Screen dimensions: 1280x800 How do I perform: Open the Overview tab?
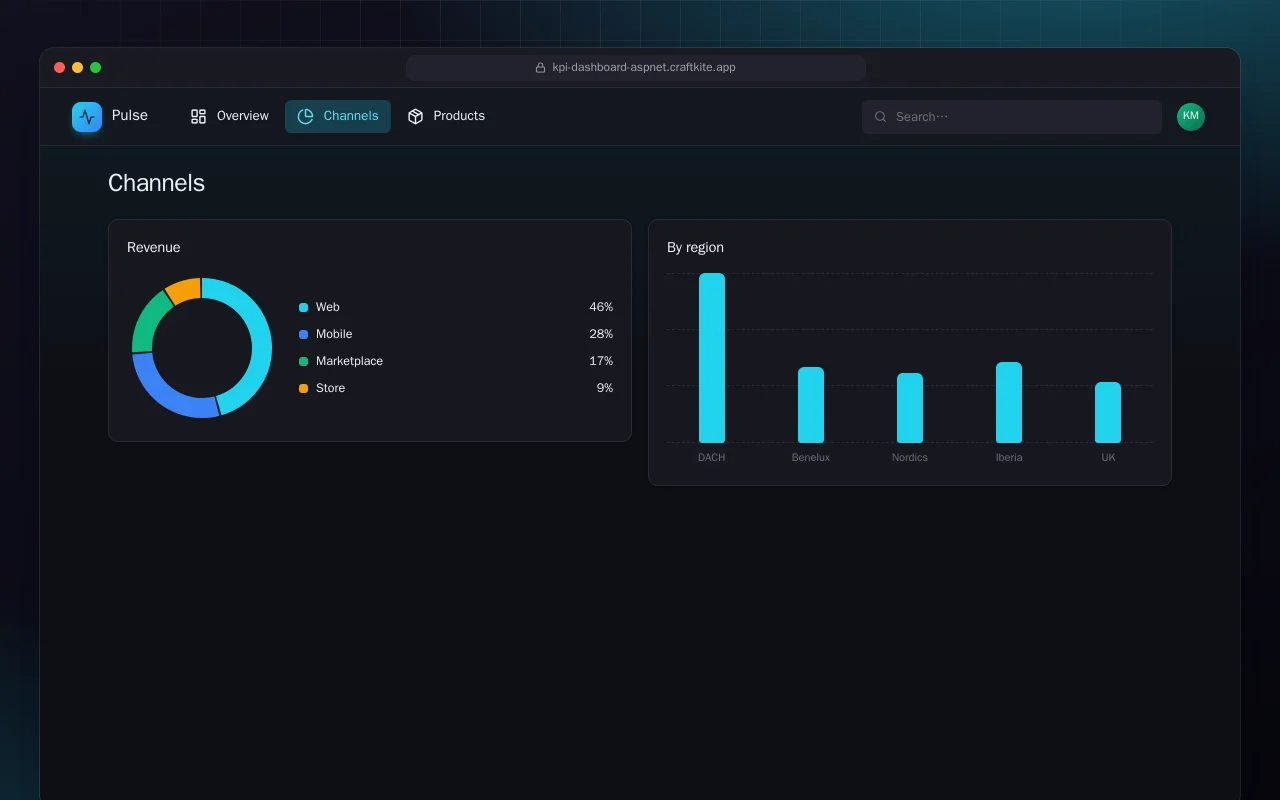tap(229, 116)
